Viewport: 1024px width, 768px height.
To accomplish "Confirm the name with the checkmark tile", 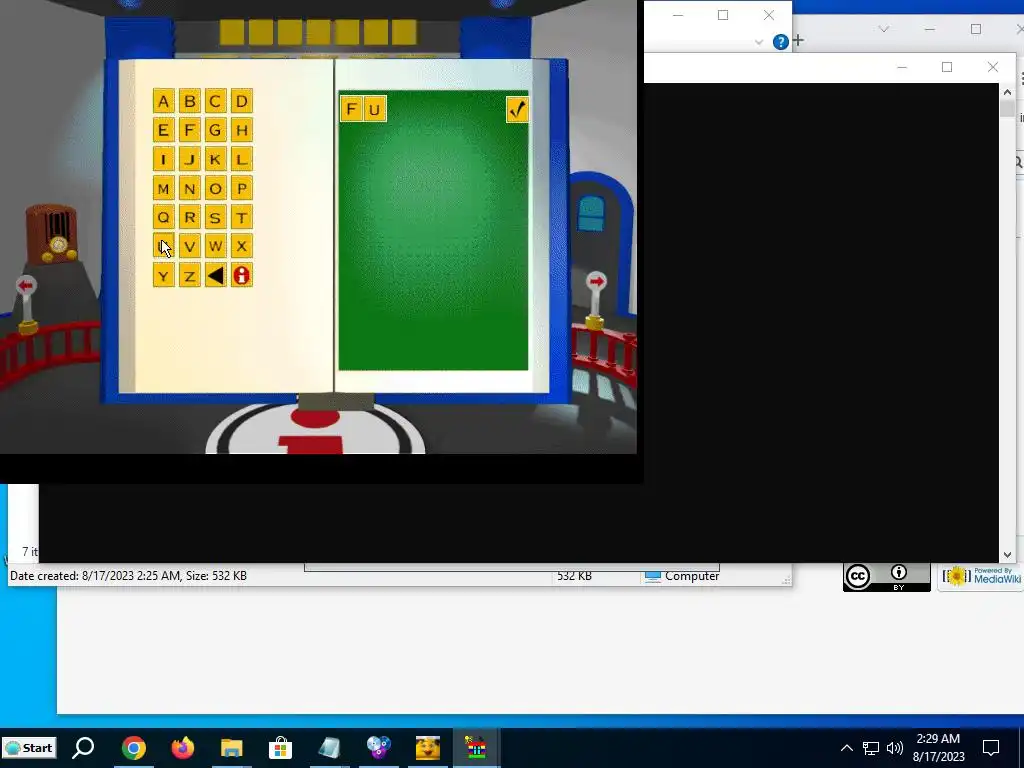I will tap(517, 109).
